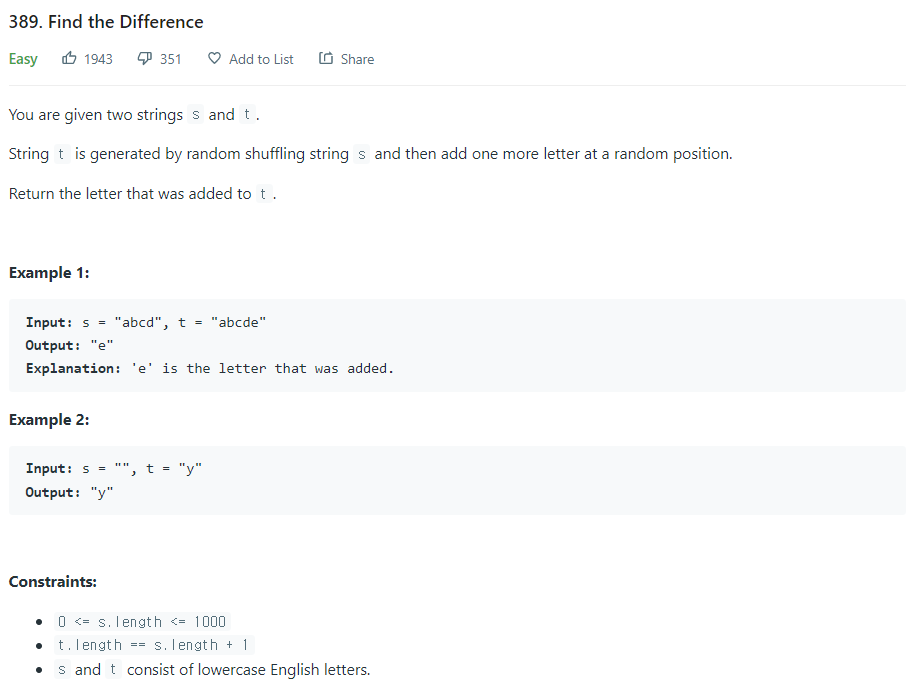Click the share icon beside Share

pos(326,59)
